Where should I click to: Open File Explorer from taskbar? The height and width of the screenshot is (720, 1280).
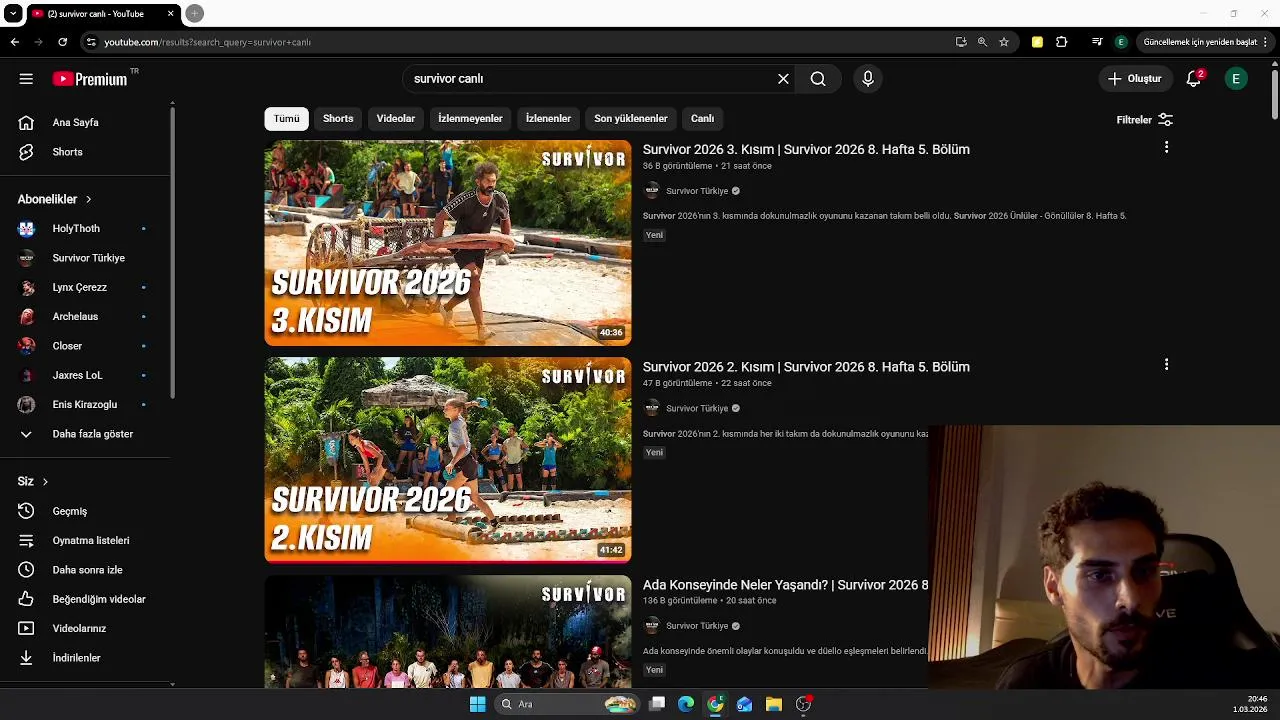tap(773, 704)
